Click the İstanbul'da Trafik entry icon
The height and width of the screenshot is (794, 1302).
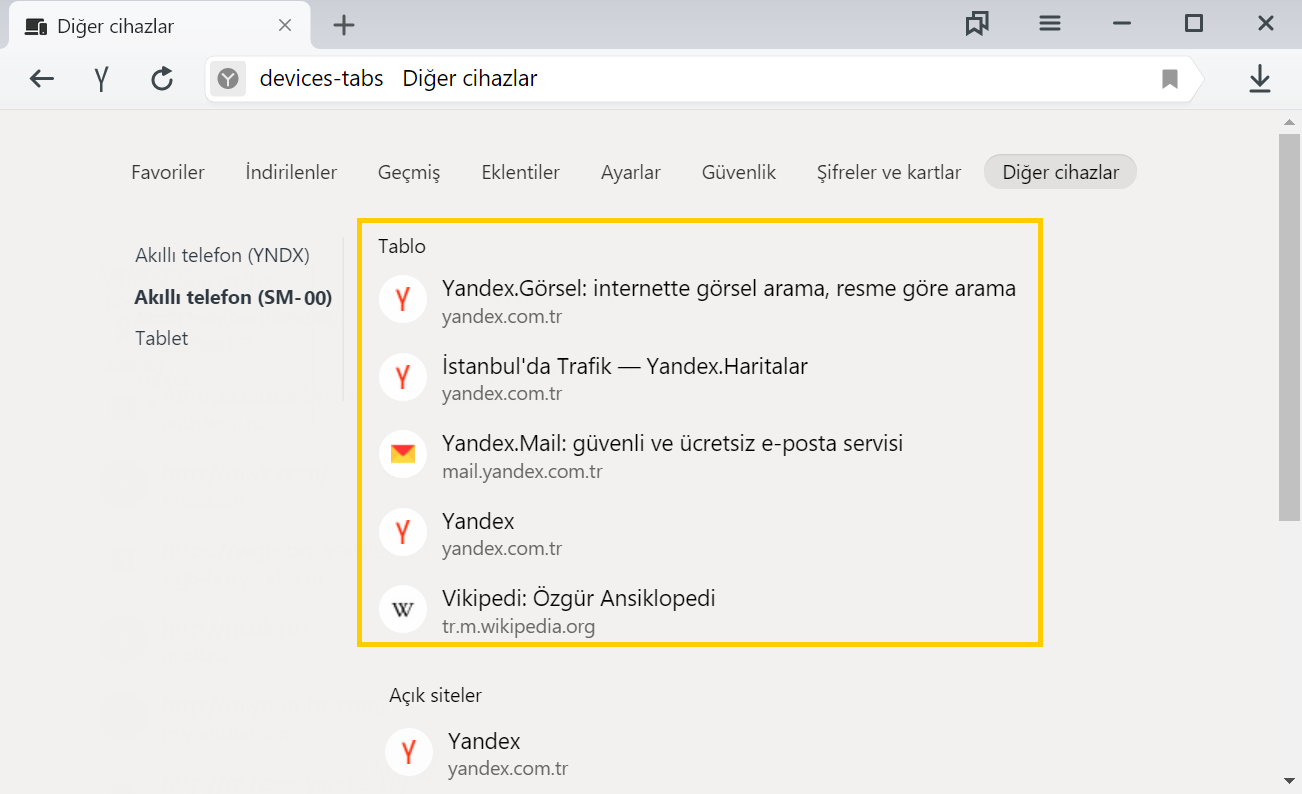tap(403, 377)
